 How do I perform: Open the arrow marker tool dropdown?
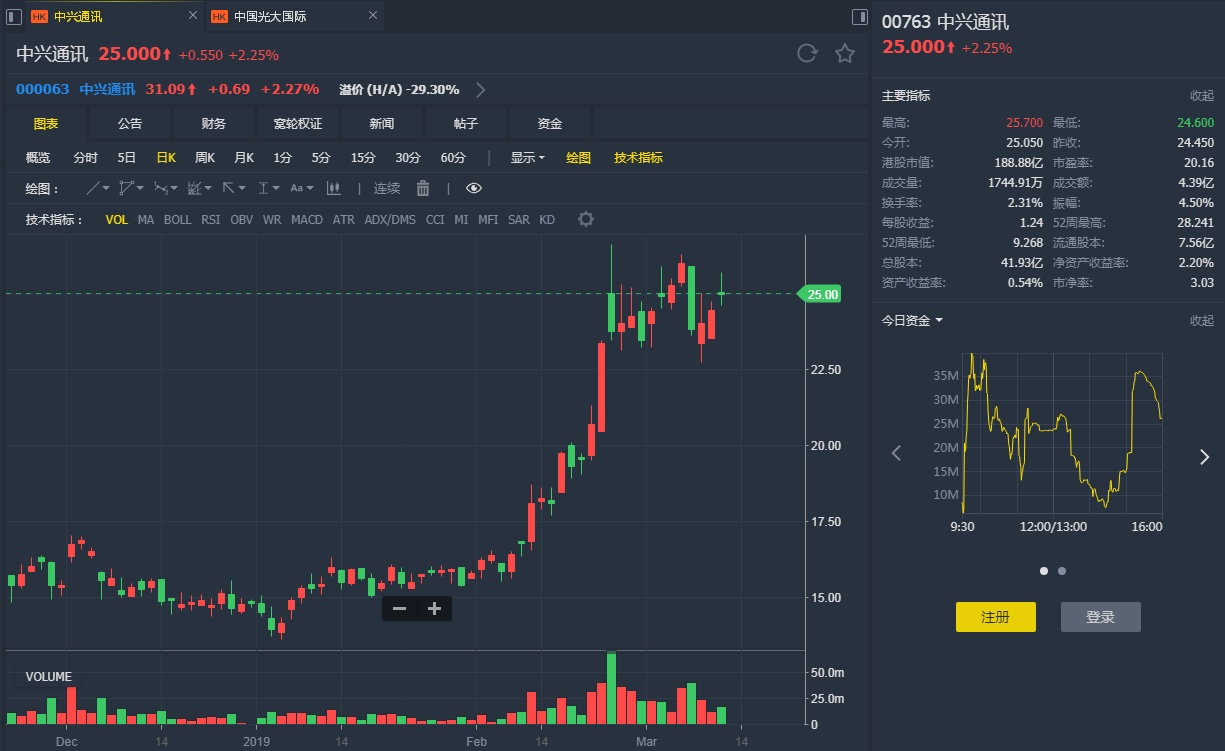(x=234, y=188)
